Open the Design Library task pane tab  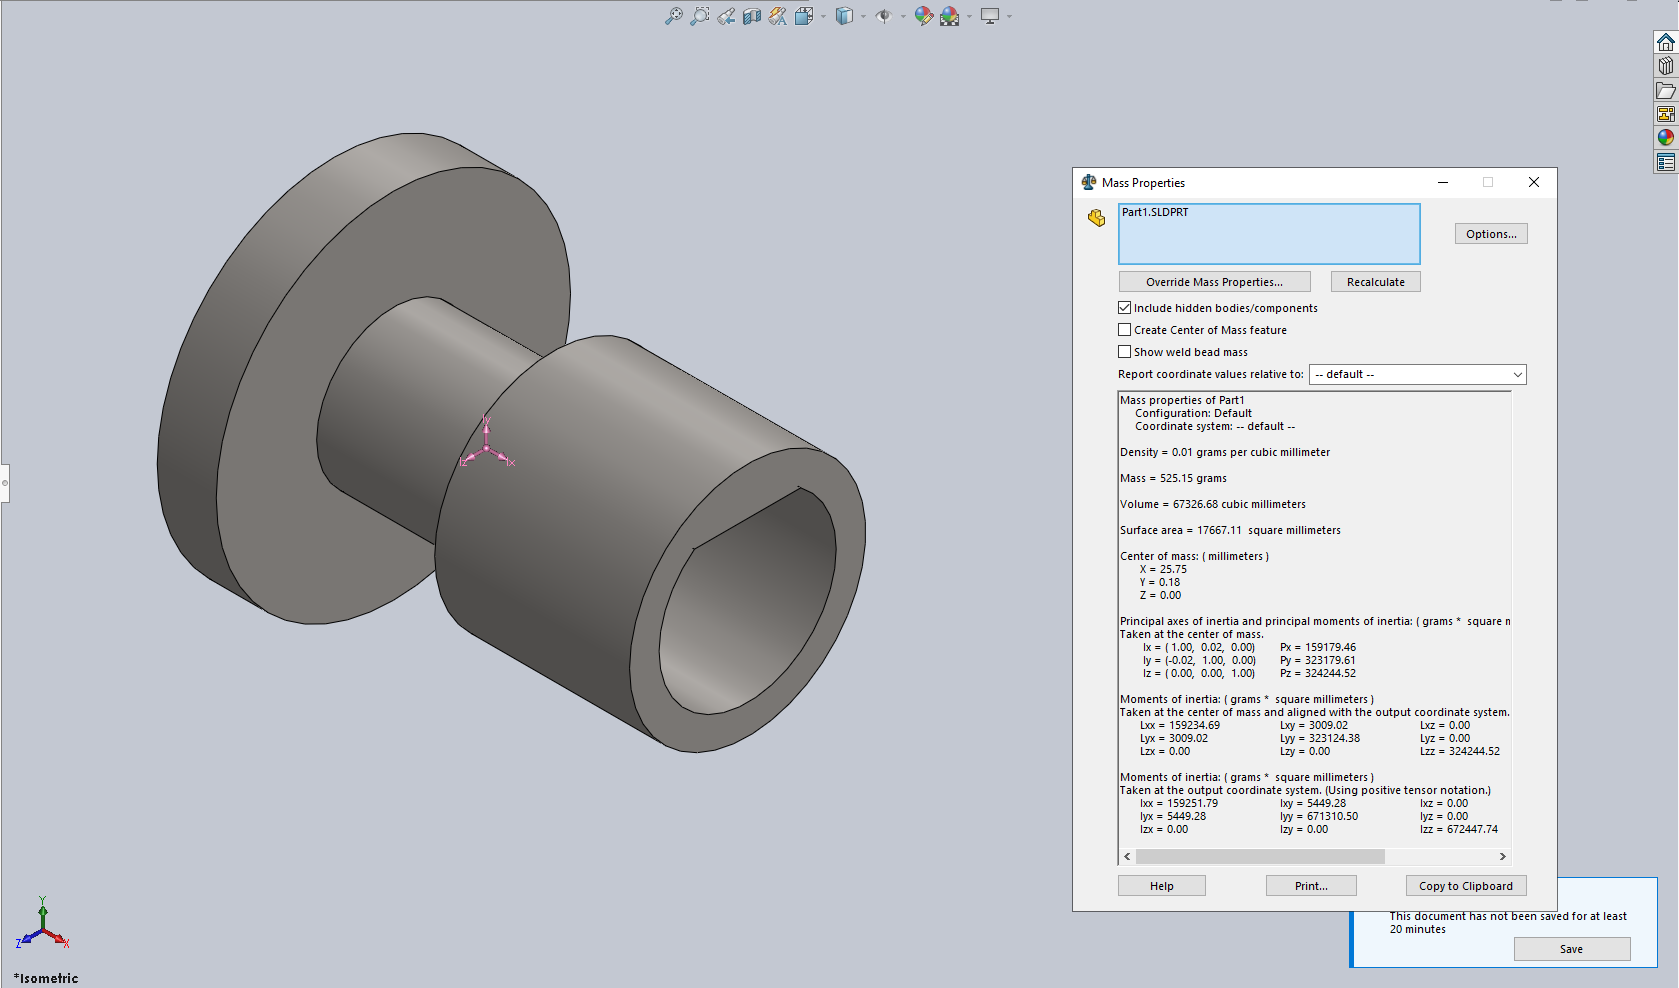[x=1665, y=66]
